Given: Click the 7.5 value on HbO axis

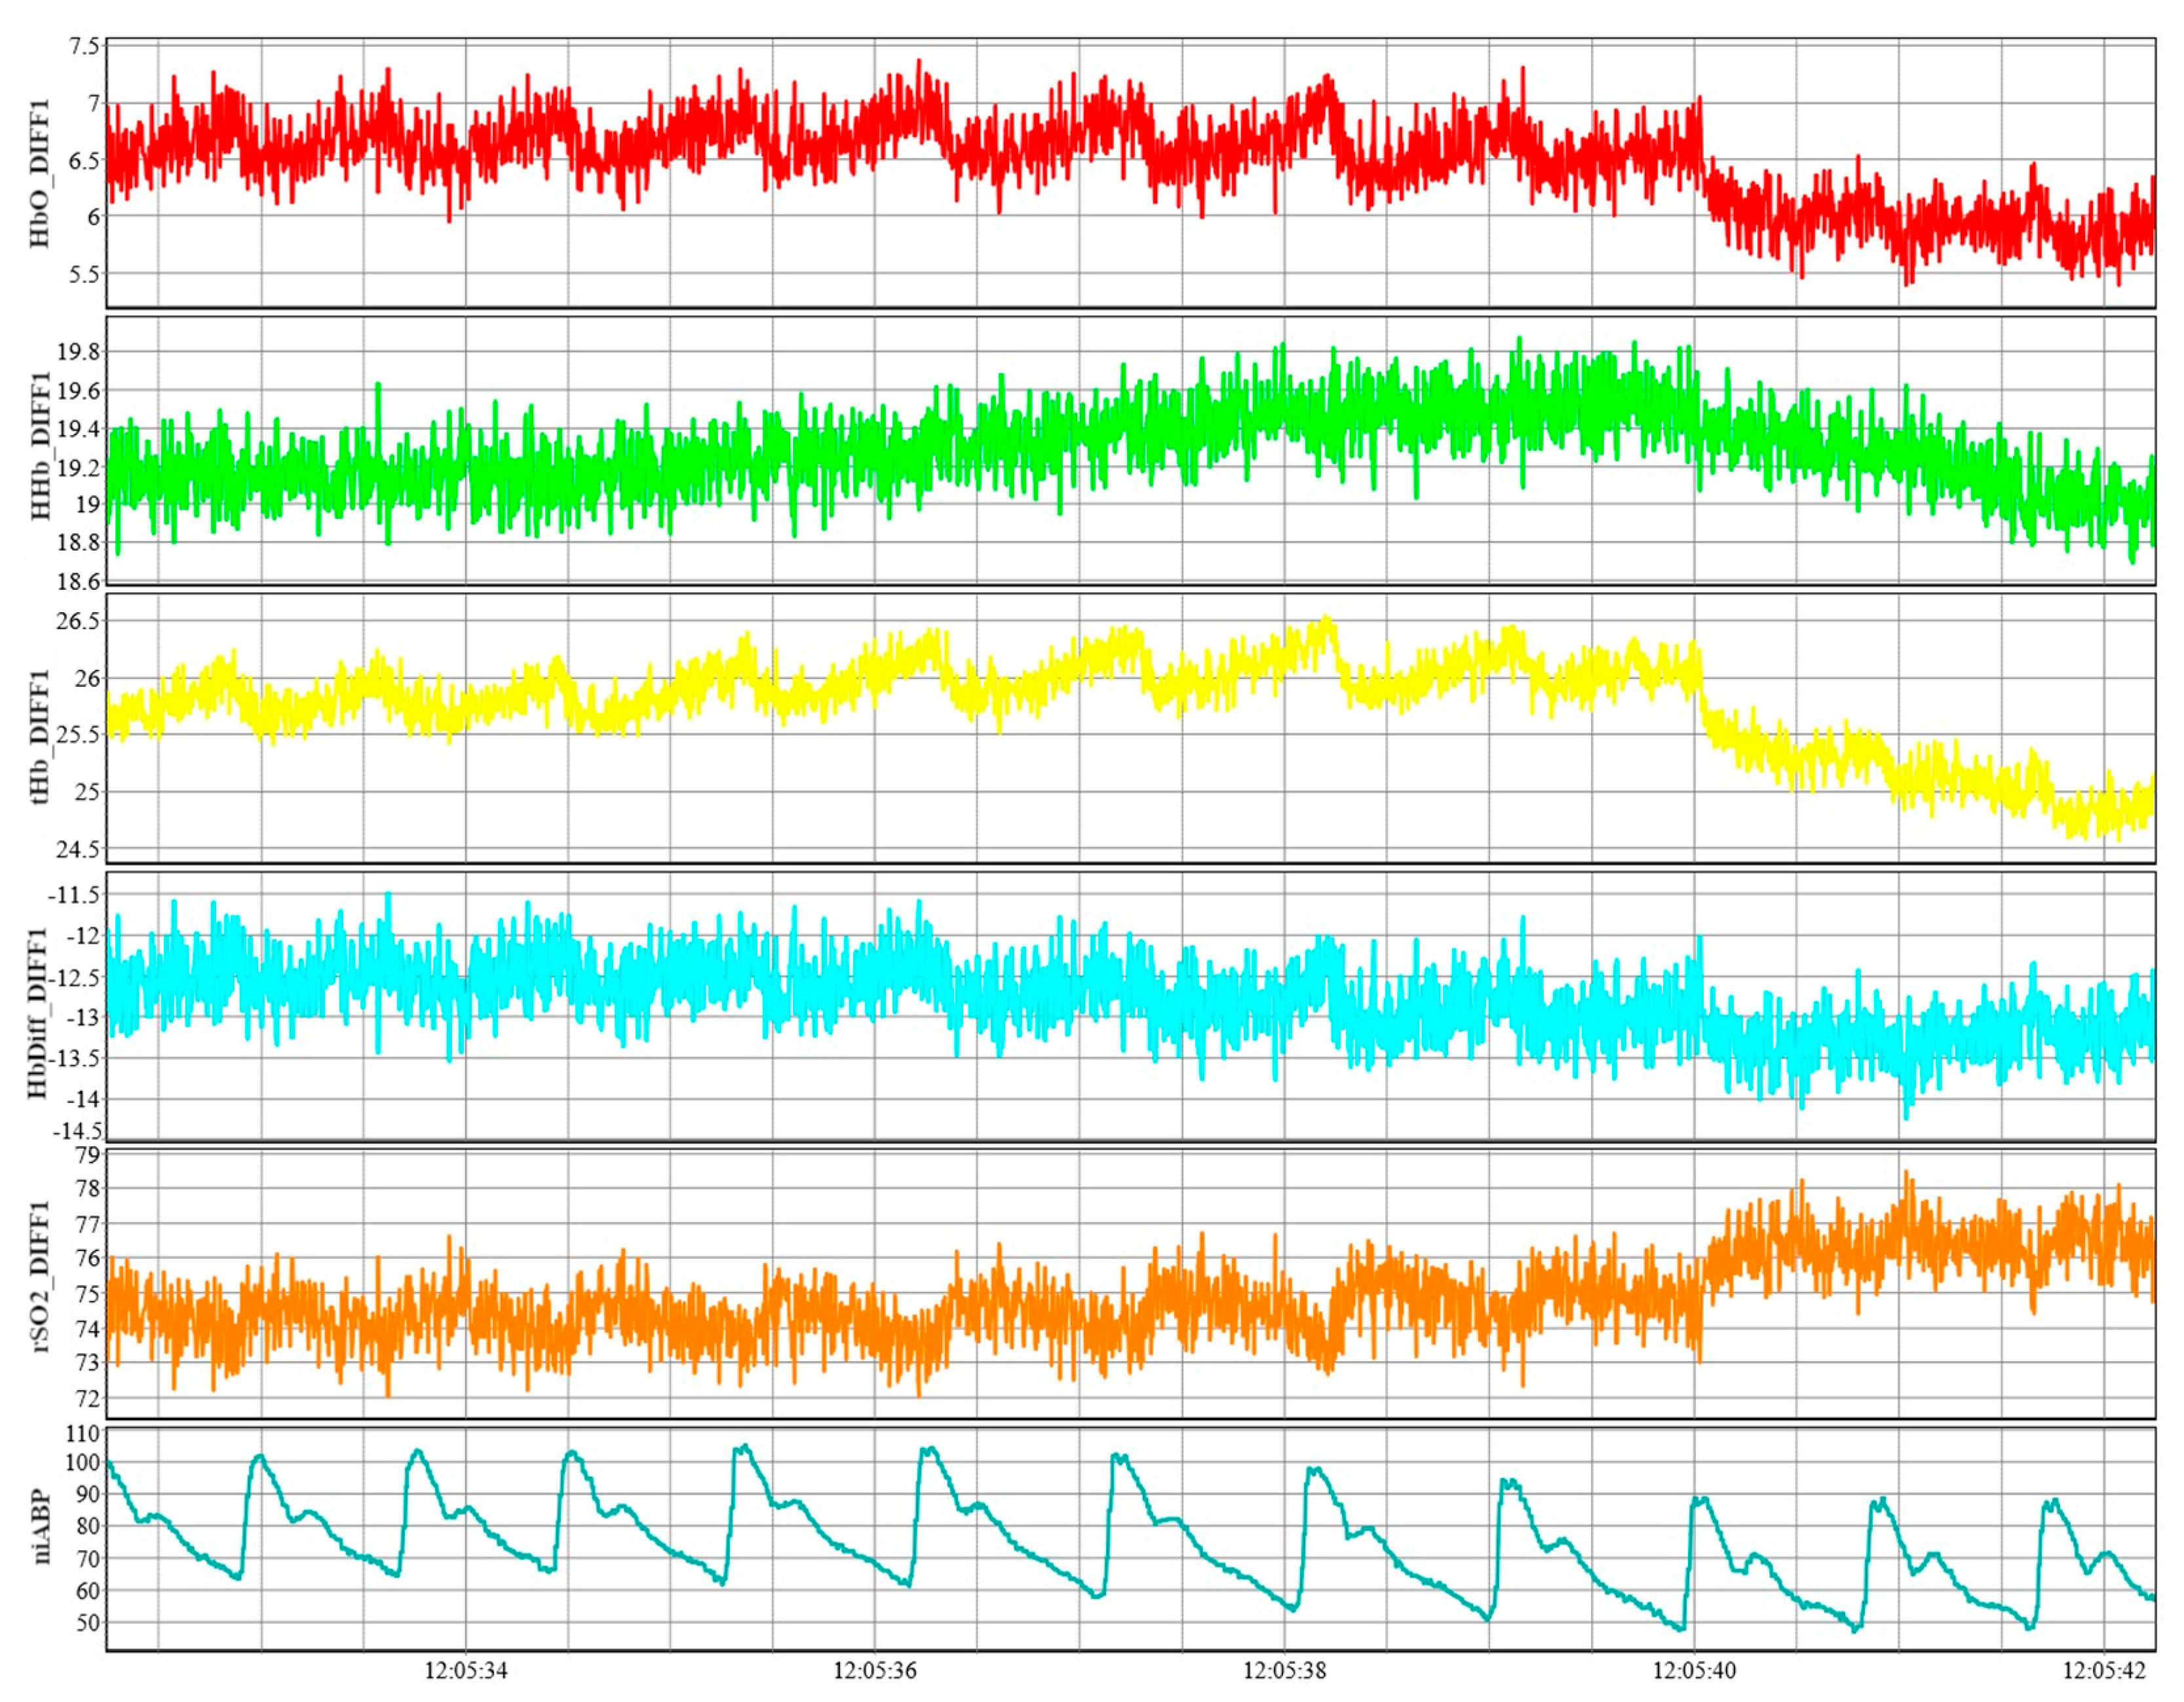Looking at the screenshot, I should tap(84, 47).
